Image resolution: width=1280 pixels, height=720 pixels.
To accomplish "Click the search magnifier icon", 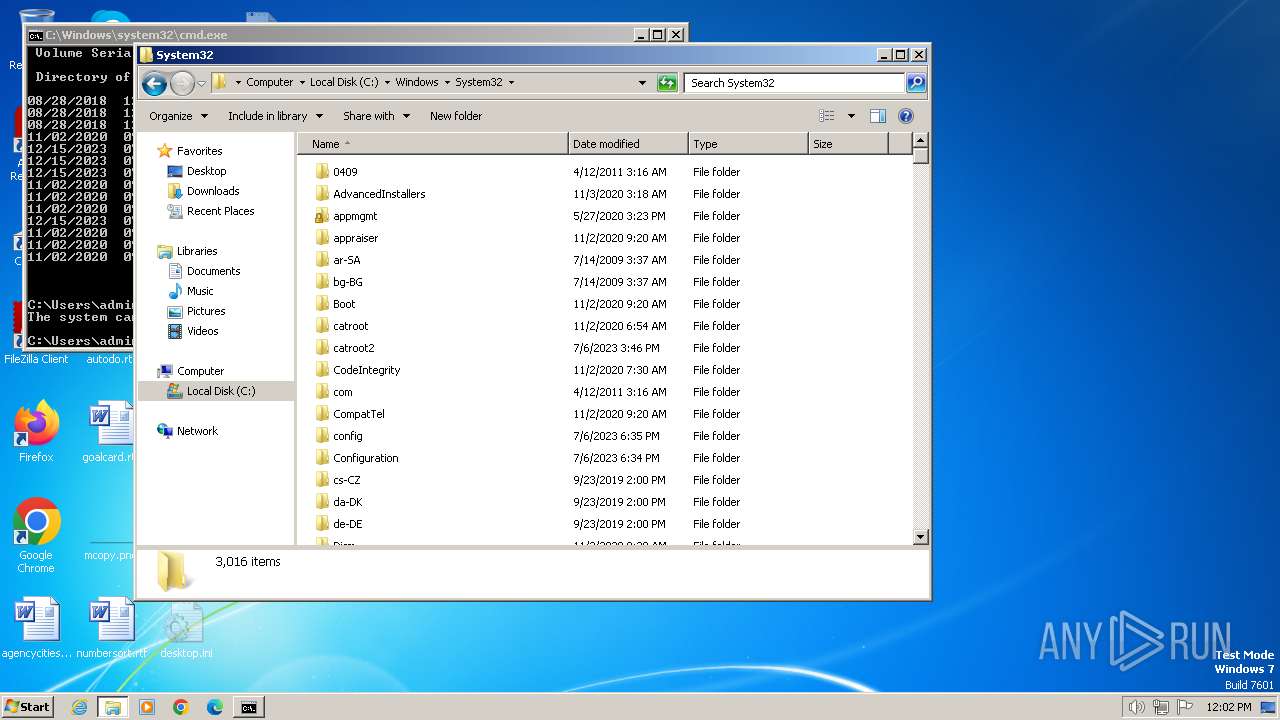I will [915, 83].
